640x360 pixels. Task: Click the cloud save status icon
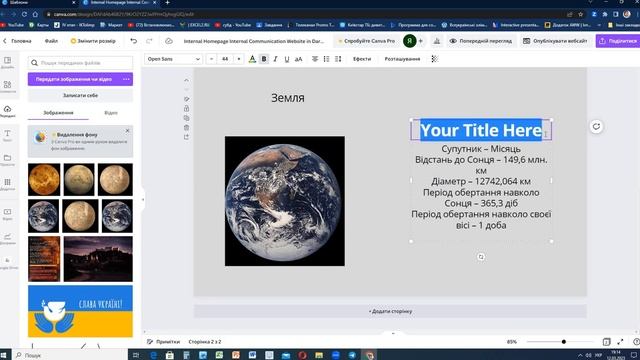[x=169, y=41]
